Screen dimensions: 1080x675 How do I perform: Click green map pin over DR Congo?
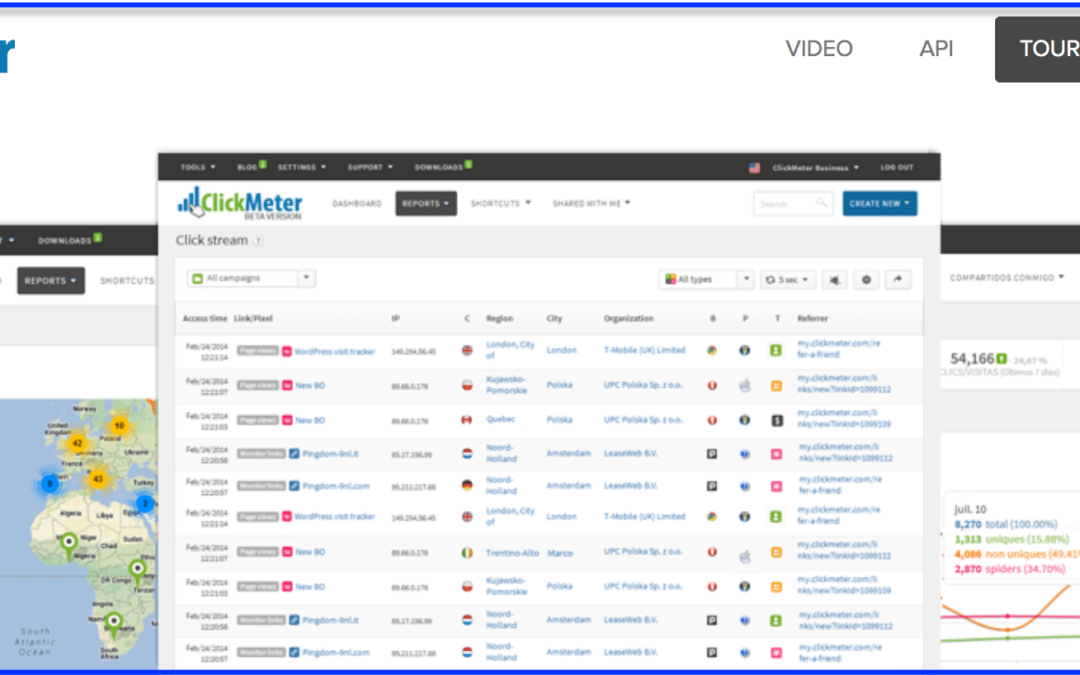[137, 572]
